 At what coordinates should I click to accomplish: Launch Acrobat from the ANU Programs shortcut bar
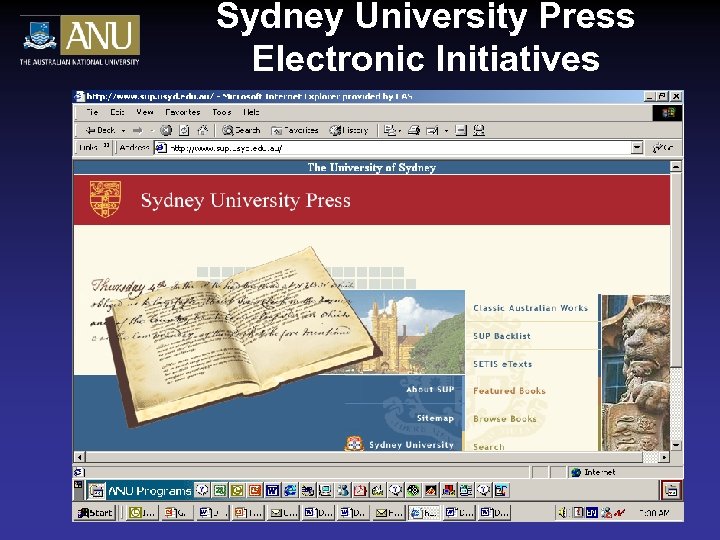(360, 491)
